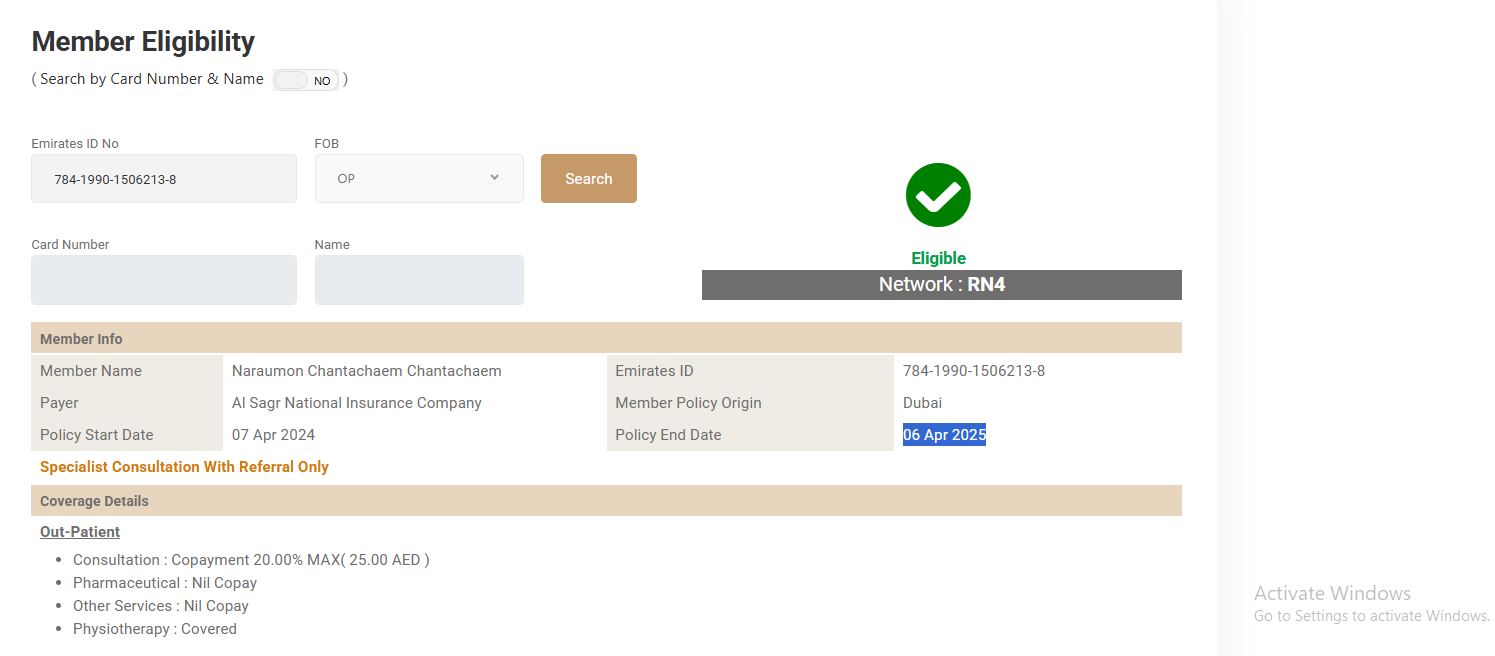Click the Network RN4 banner
Viewport: 1495px width, 656px height.
[941, 285]
